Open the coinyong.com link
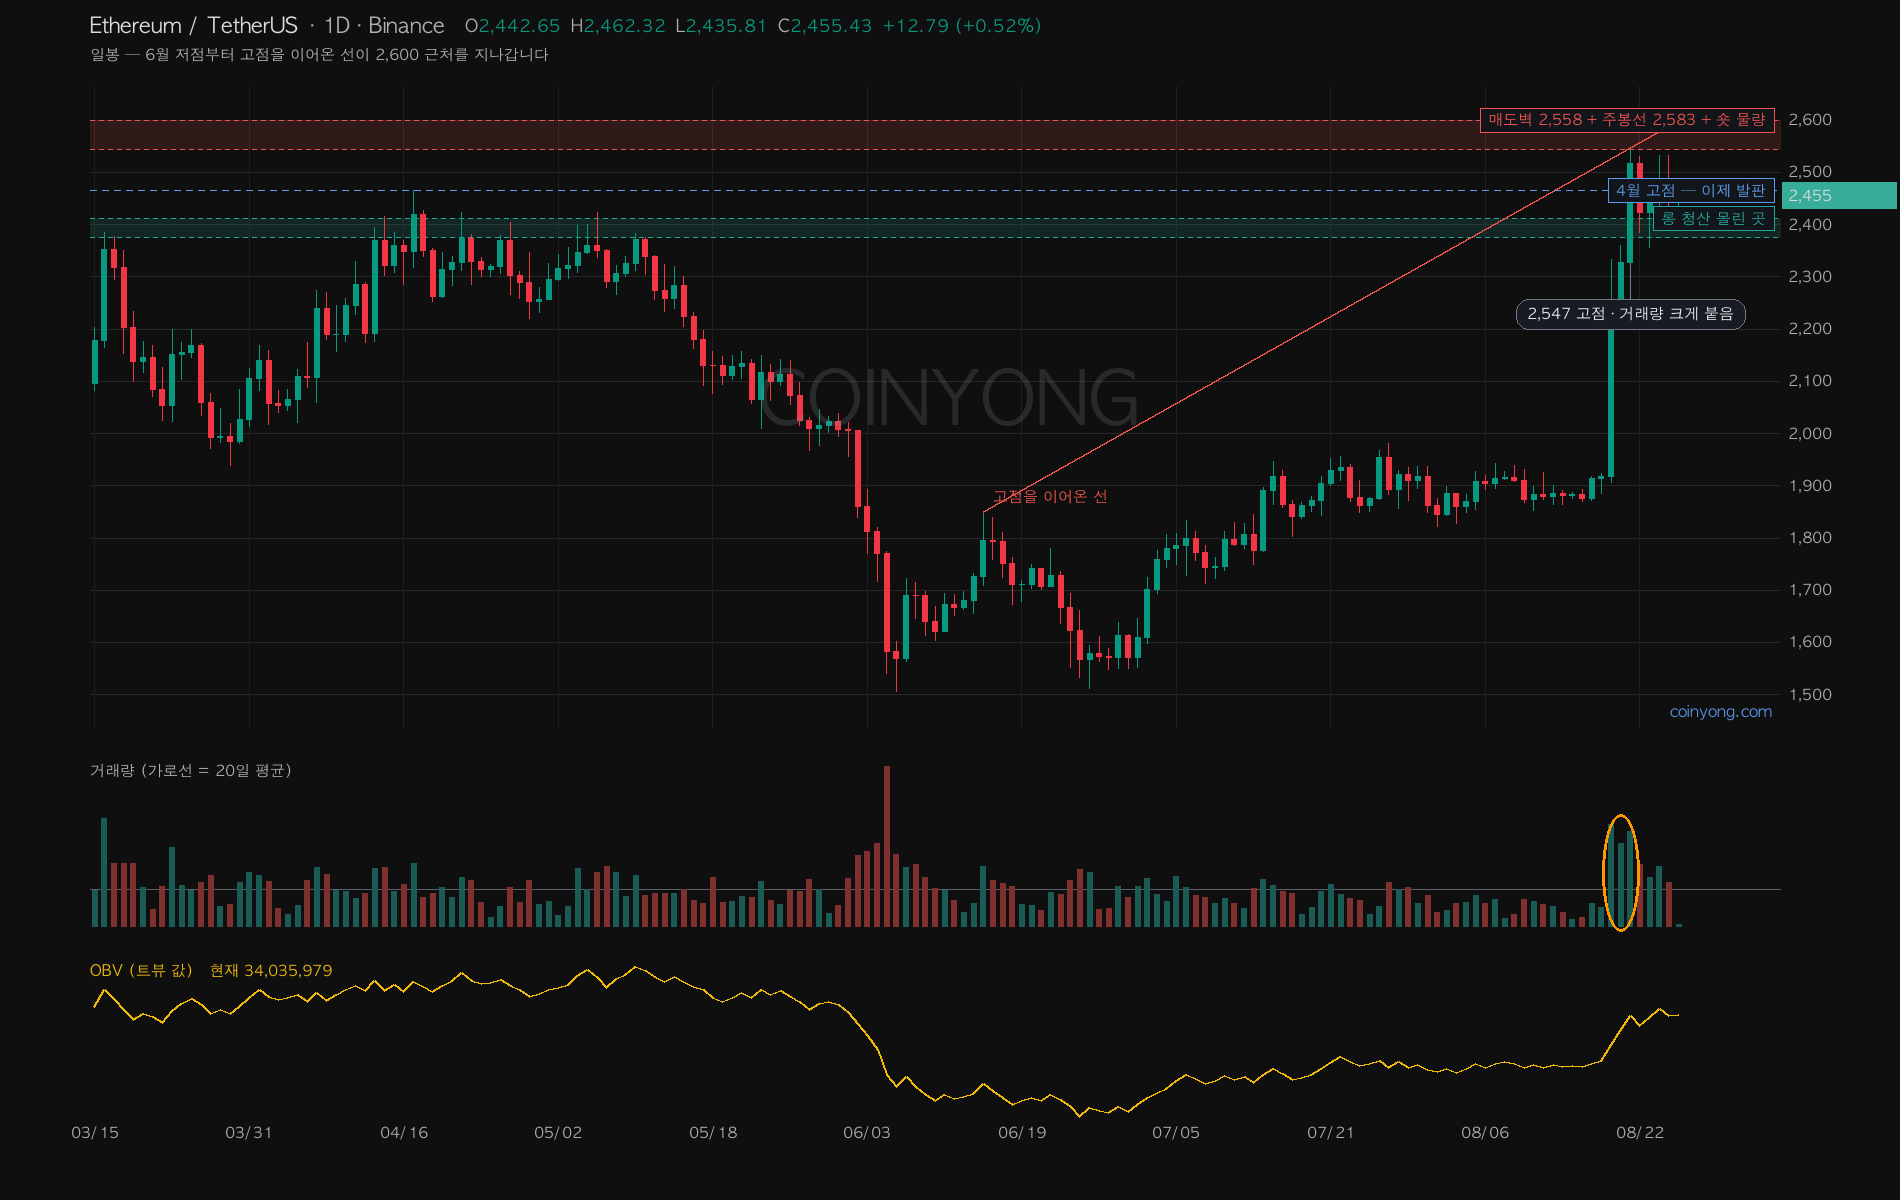 tap(1720, 712)
